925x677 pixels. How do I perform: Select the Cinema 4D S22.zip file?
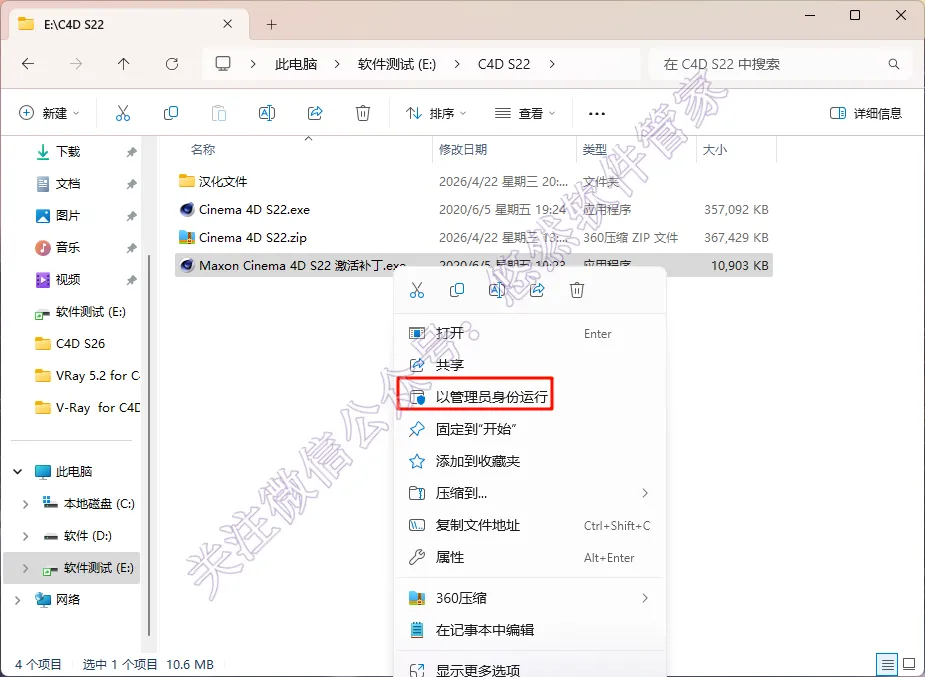474,238
